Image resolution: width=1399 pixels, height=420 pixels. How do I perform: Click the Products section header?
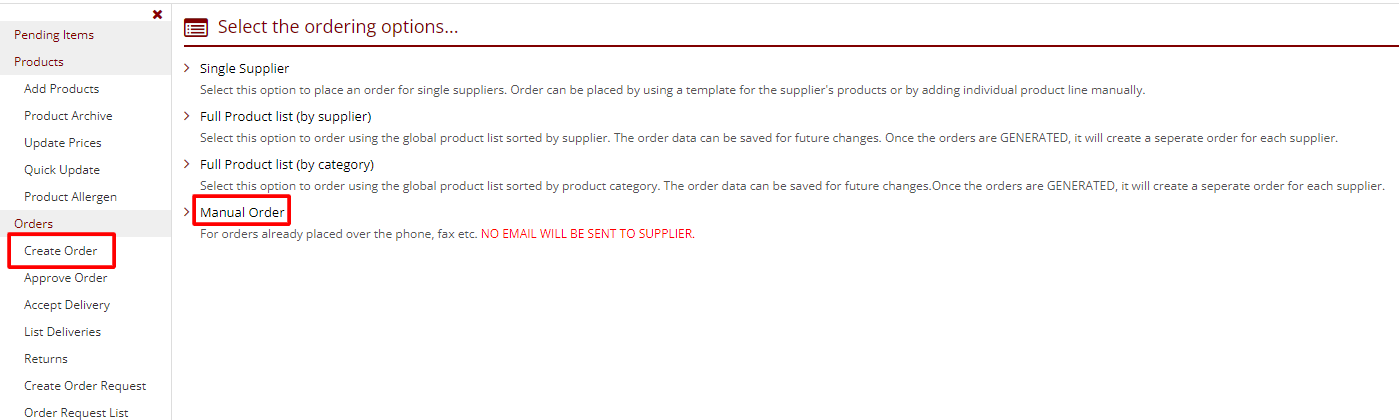(39, 62)
